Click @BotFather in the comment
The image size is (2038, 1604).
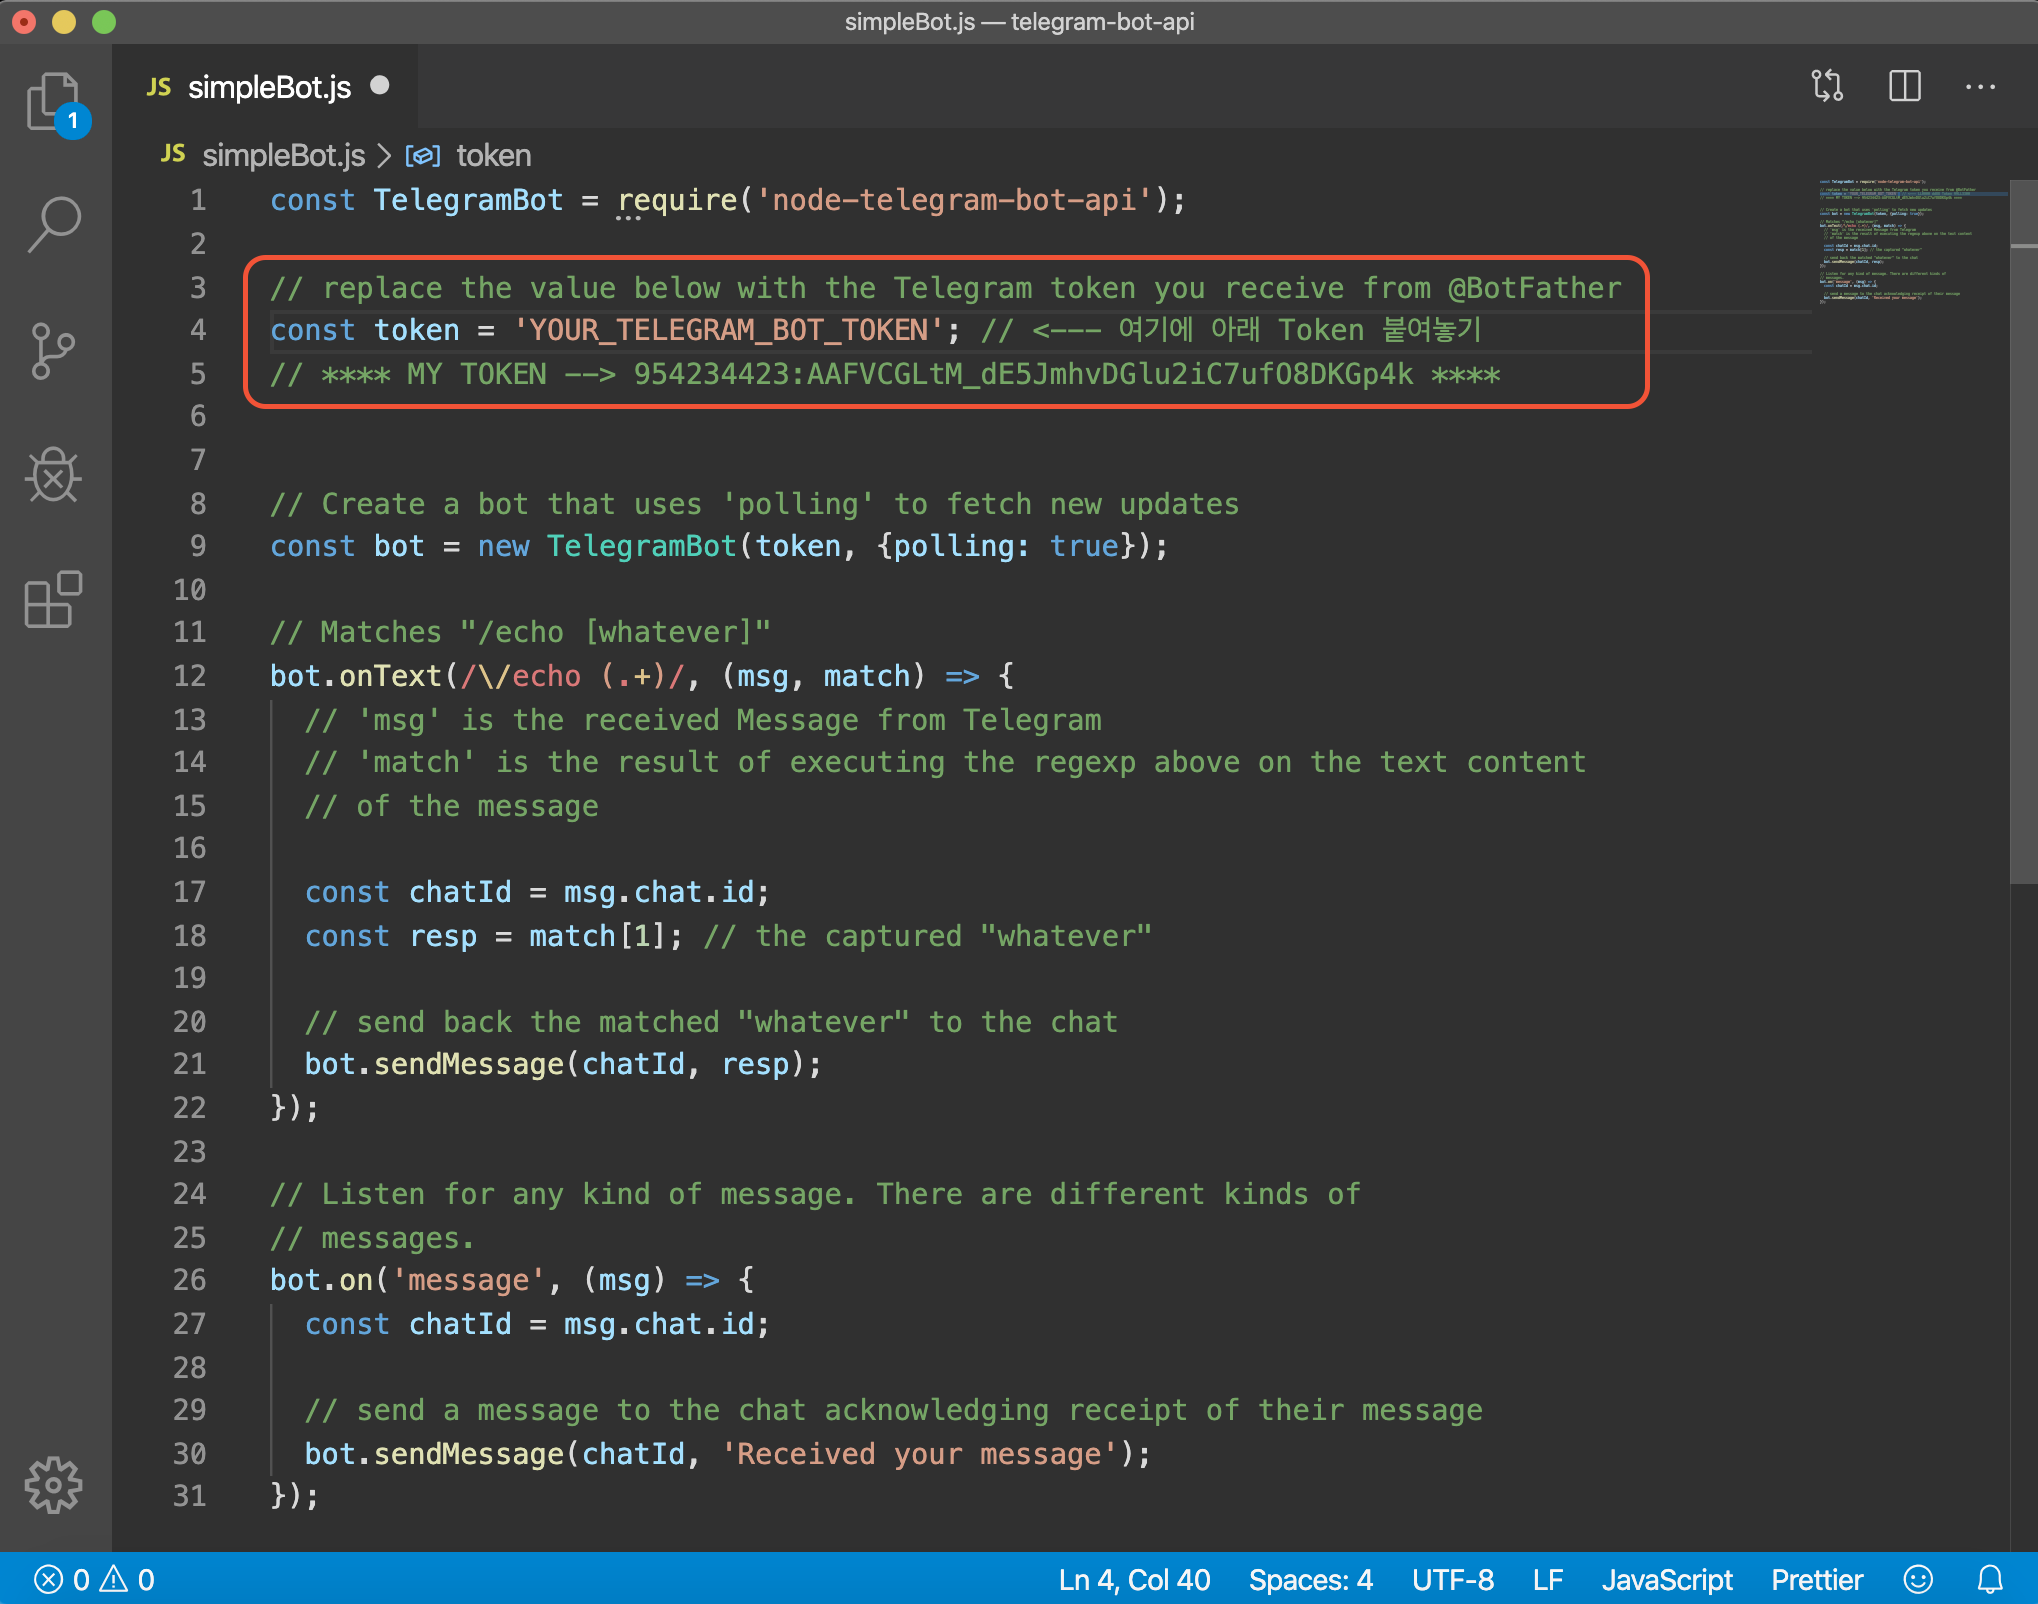tap(1534, 288)
